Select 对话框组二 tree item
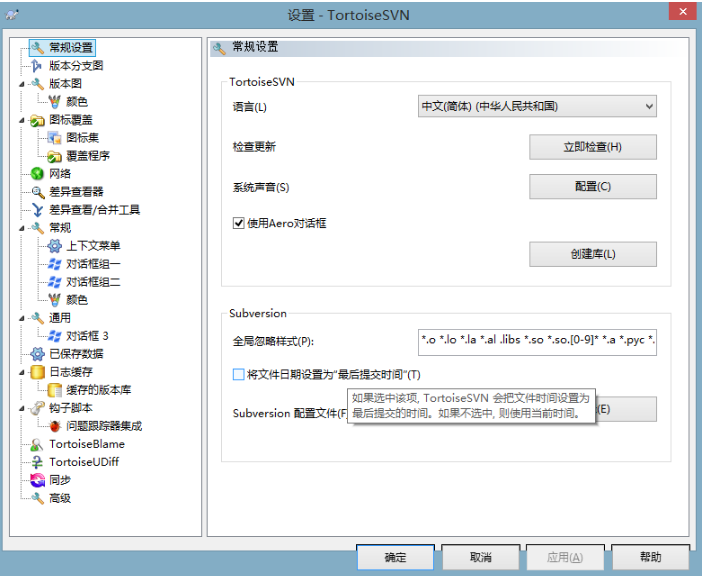Image resolution: width=708 pixels, height=576 pixels. 93,282
